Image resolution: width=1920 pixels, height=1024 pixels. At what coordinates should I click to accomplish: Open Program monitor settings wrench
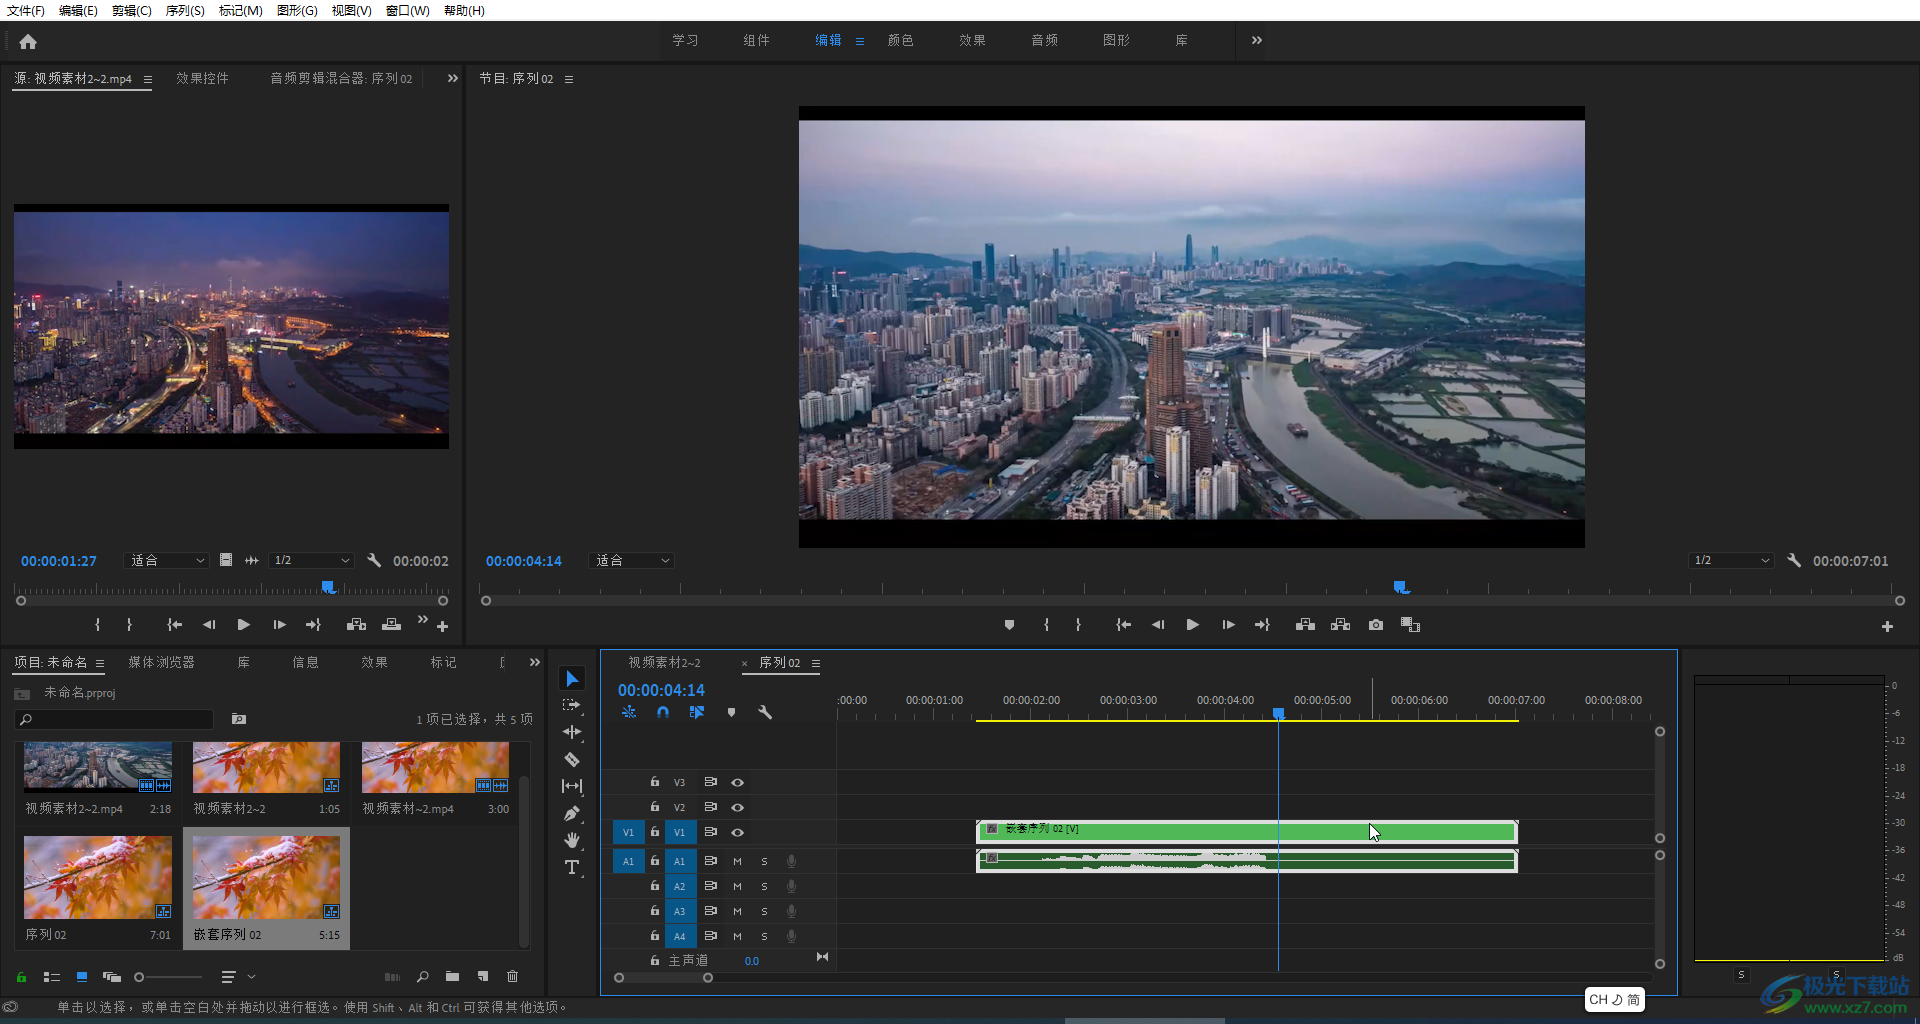[x=1794, y=561]
